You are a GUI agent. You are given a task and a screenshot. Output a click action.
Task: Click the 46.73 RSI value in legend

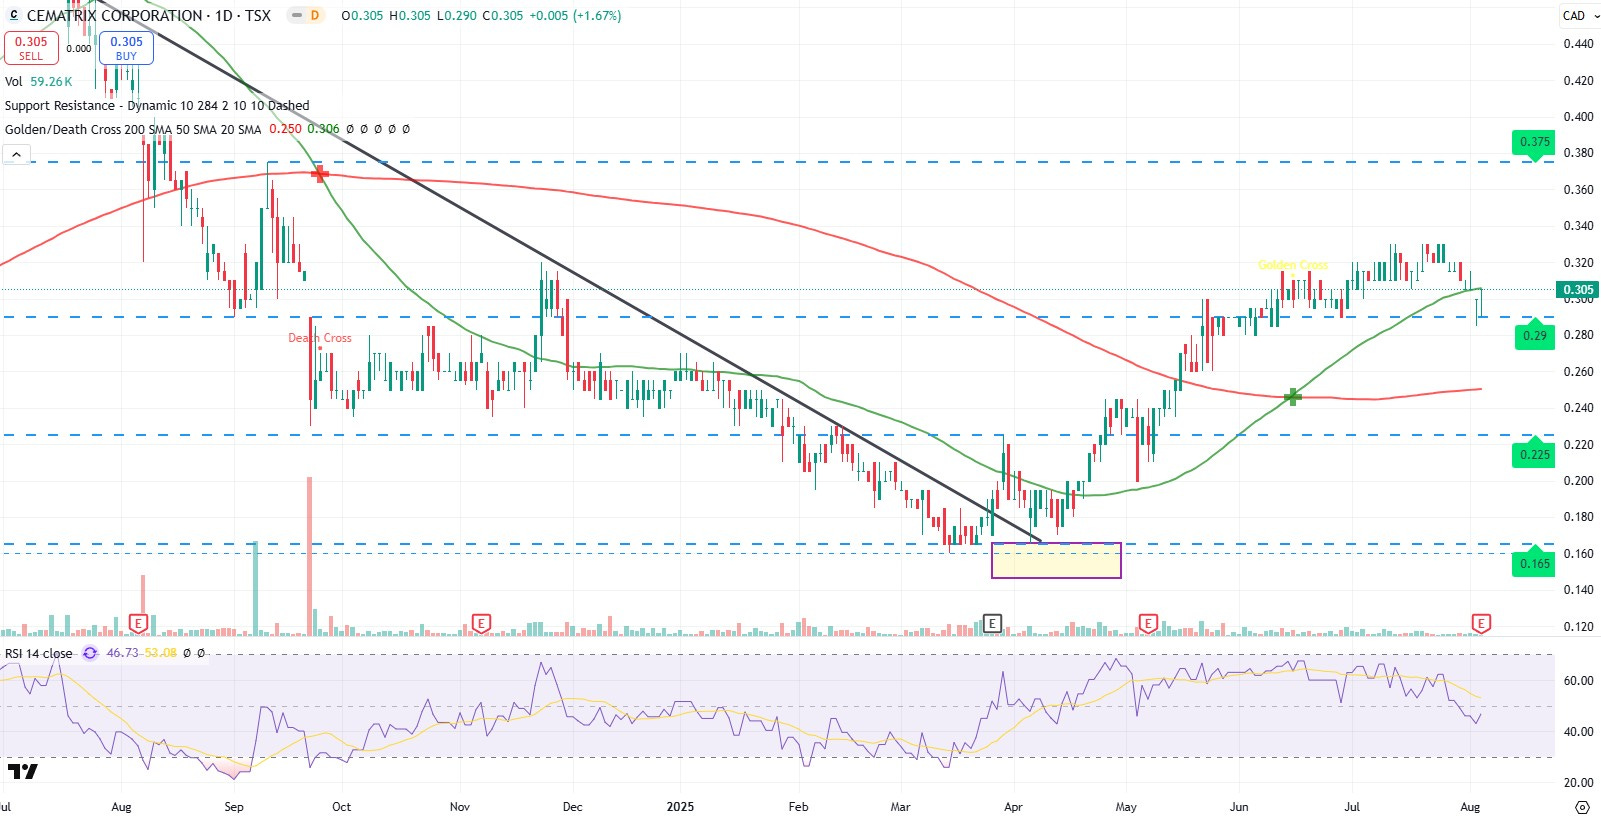[x=122, y=653]
